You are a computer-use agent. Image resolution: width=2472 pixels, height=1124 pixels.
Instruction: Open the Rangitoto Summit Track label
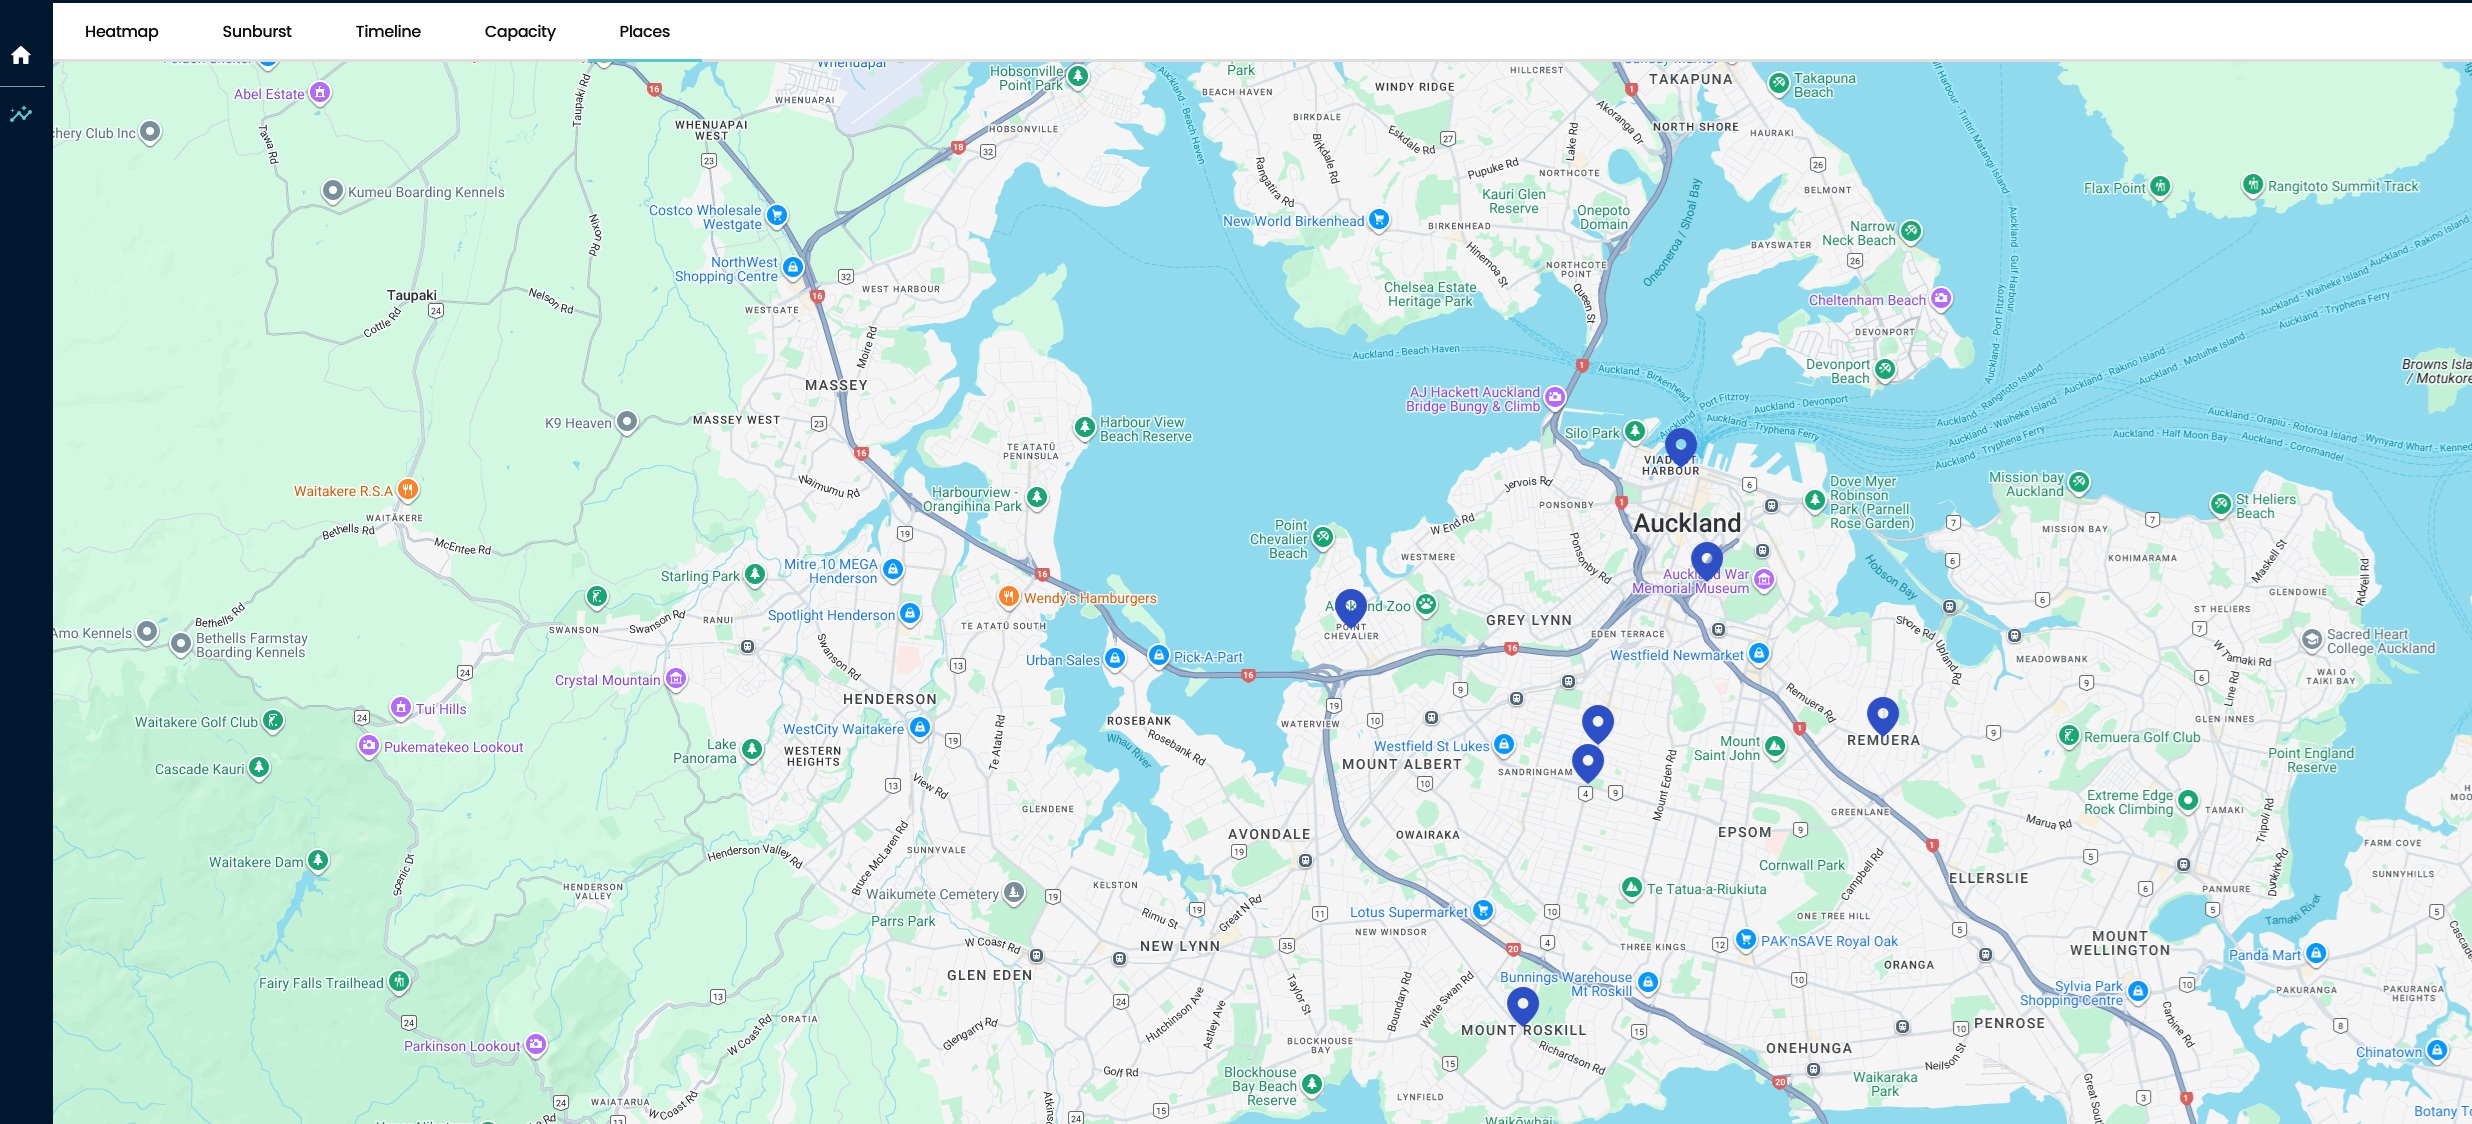2342,186
